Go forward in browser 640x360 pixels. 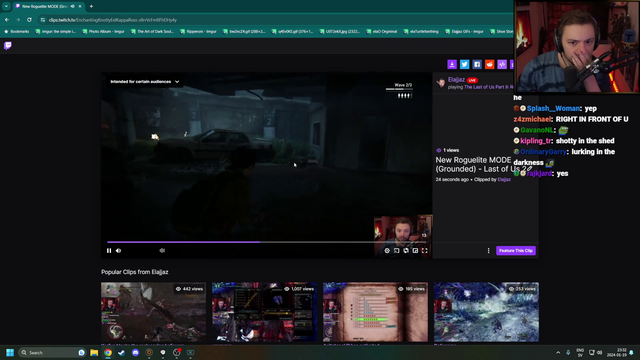[x=18, y=20]
